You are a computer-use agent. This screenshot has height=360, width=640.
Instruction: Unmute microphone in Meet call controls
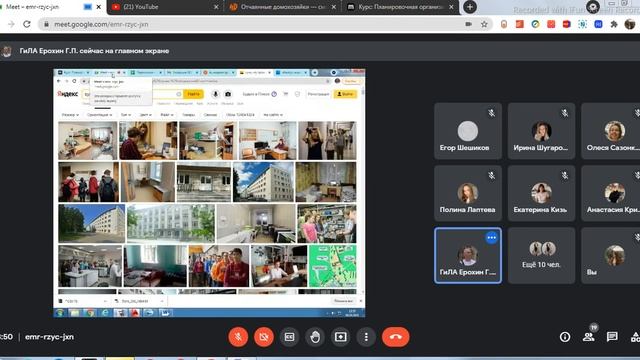[238, 337]
